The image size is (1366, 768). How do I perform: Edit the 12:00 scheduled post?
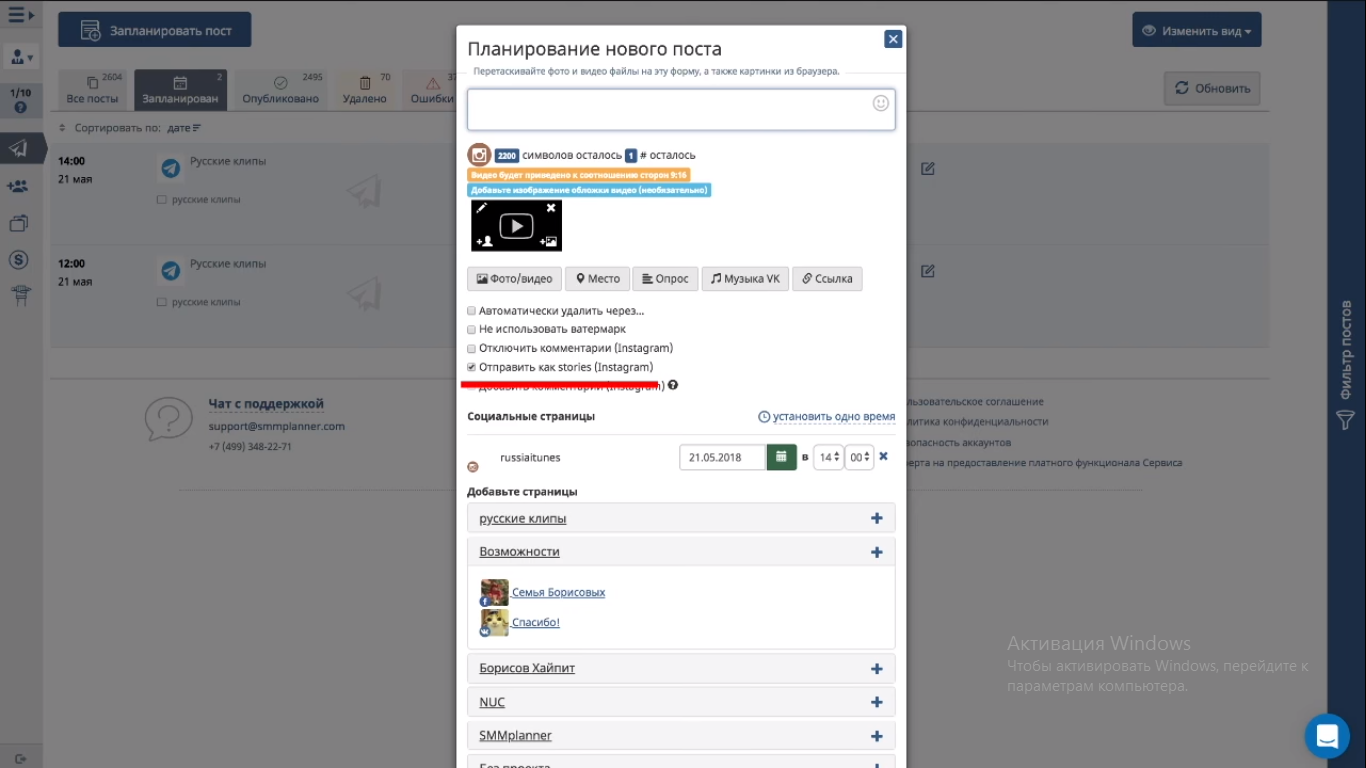click(x=928, y=271)
